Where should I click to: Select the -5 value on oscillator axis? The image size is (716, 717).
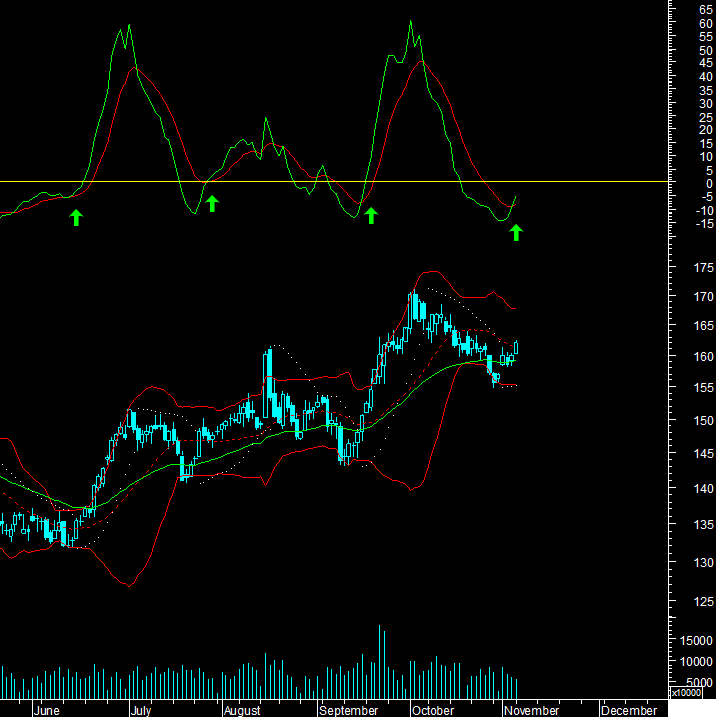tap(707, 197)
